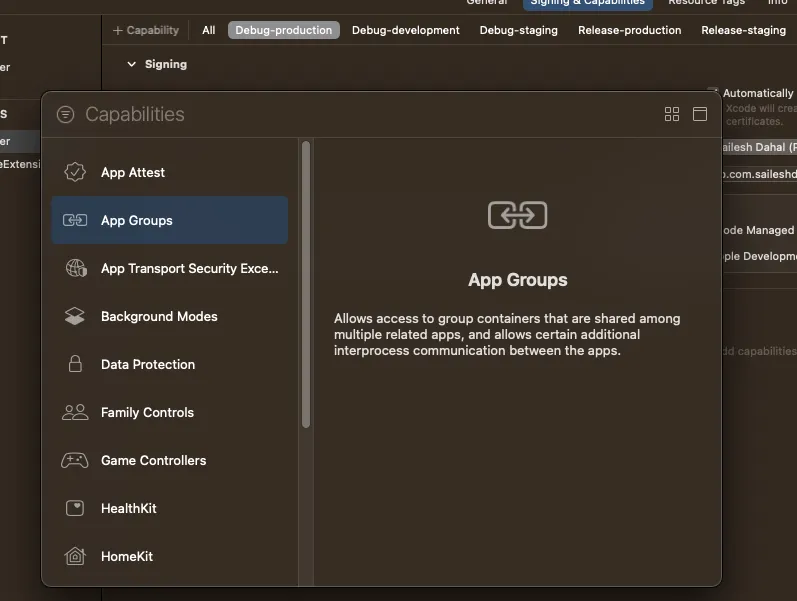Viewport: 797px width, 601px height.
Task: Click the HomeKit house icon
Action: 75,556
